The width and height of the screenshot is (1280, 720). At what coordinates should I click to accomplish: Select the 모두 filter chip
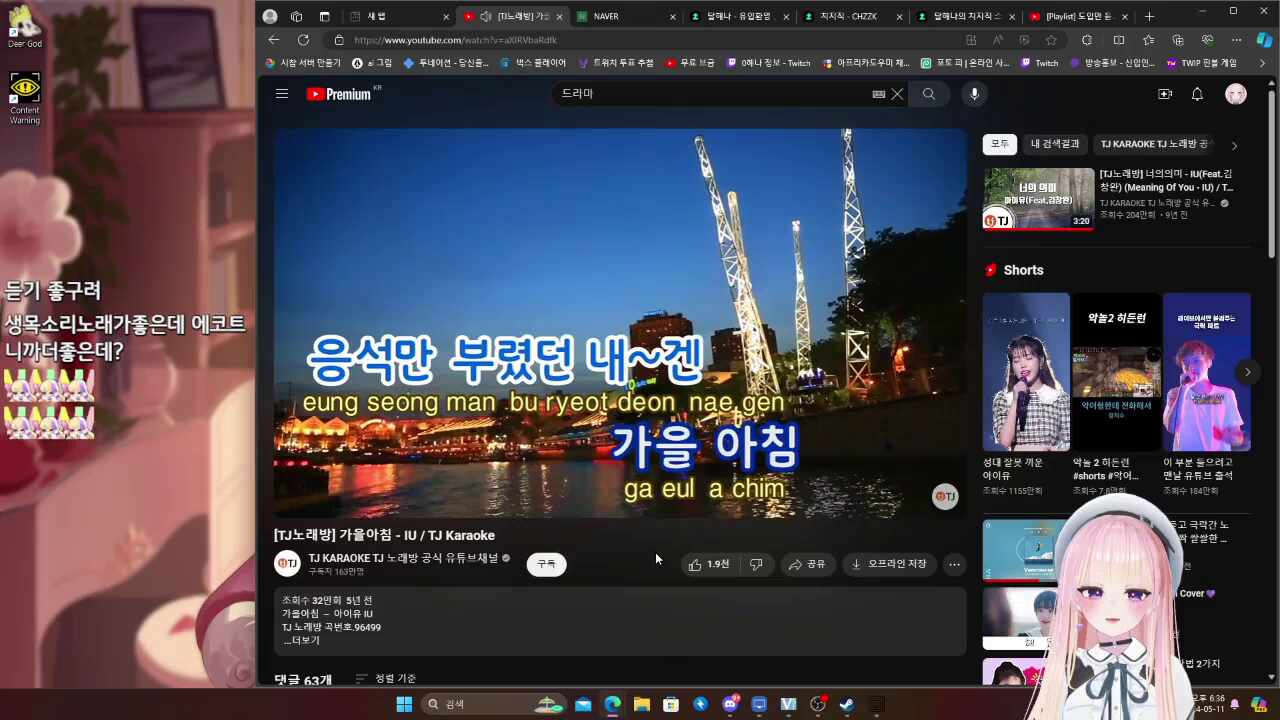coord(1000,144)
